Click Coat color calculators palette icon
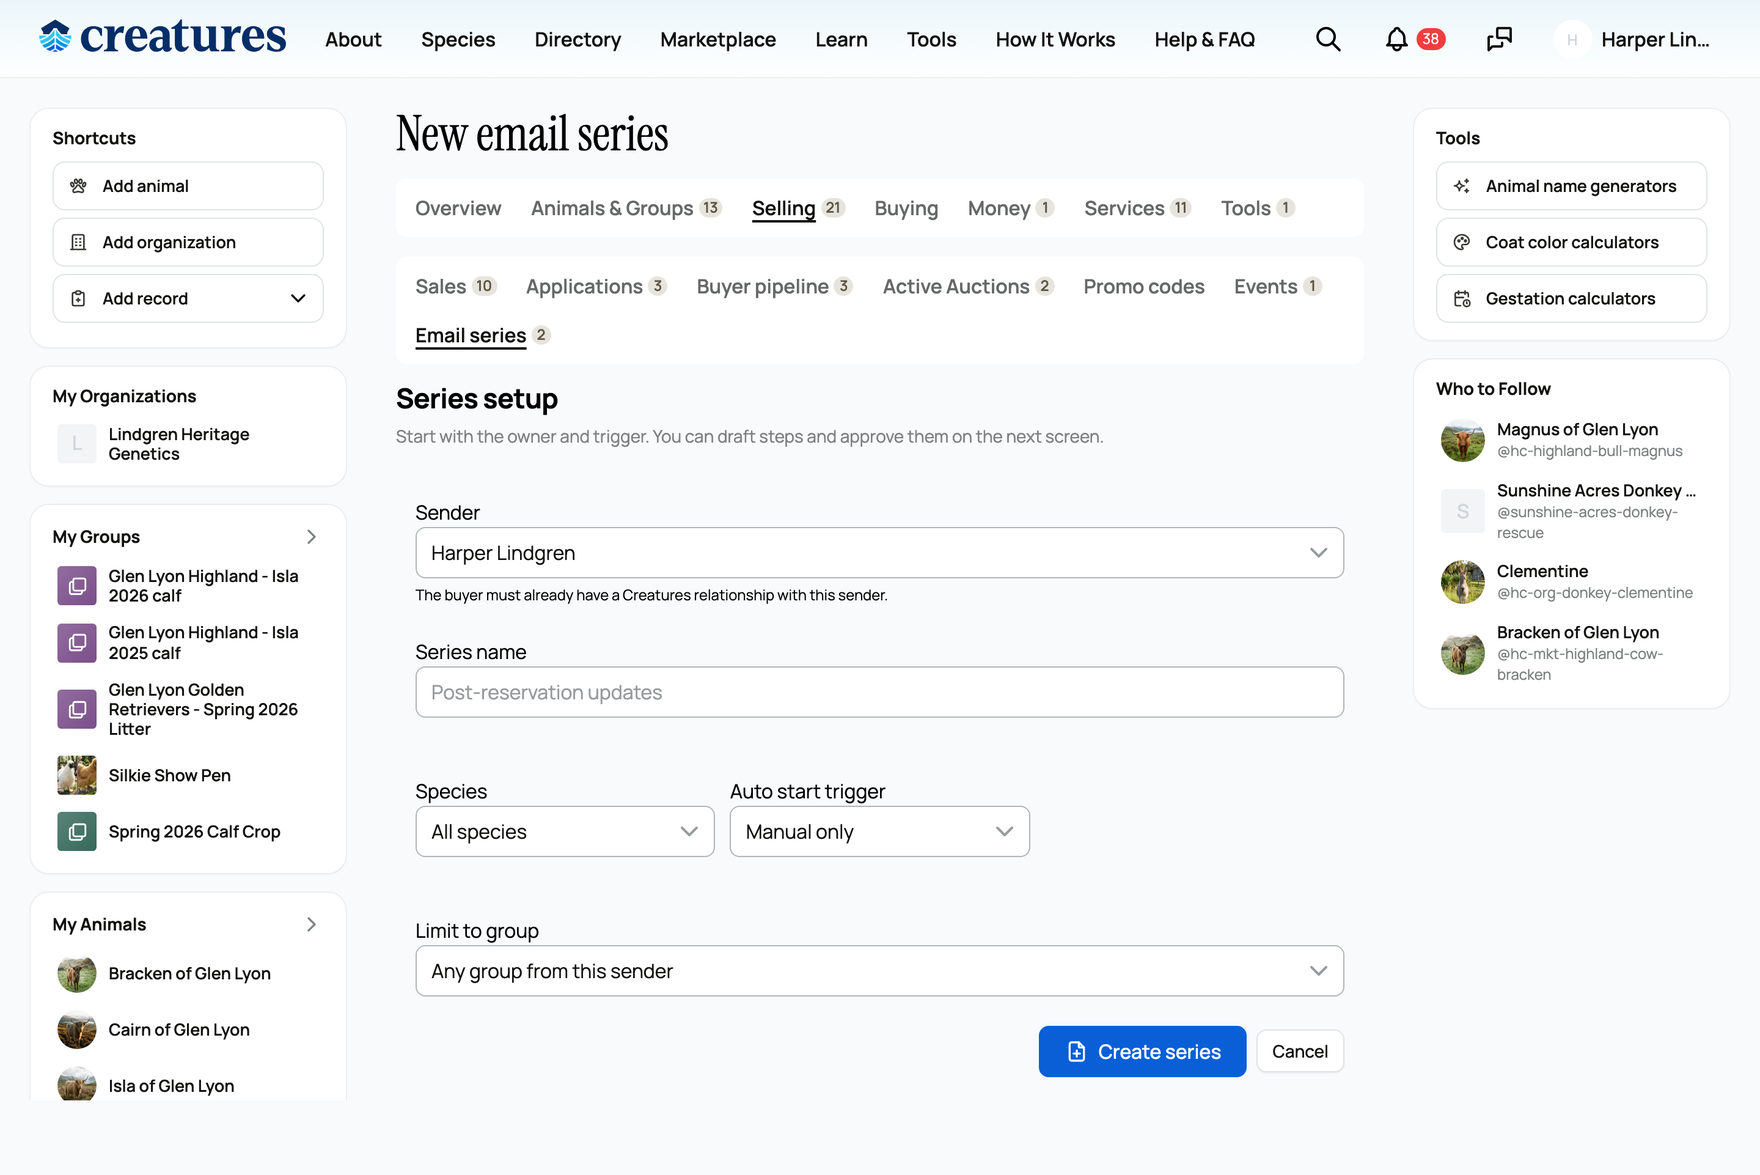Viewport: 1760px width, 1175px height. (x=1462, y=242)
